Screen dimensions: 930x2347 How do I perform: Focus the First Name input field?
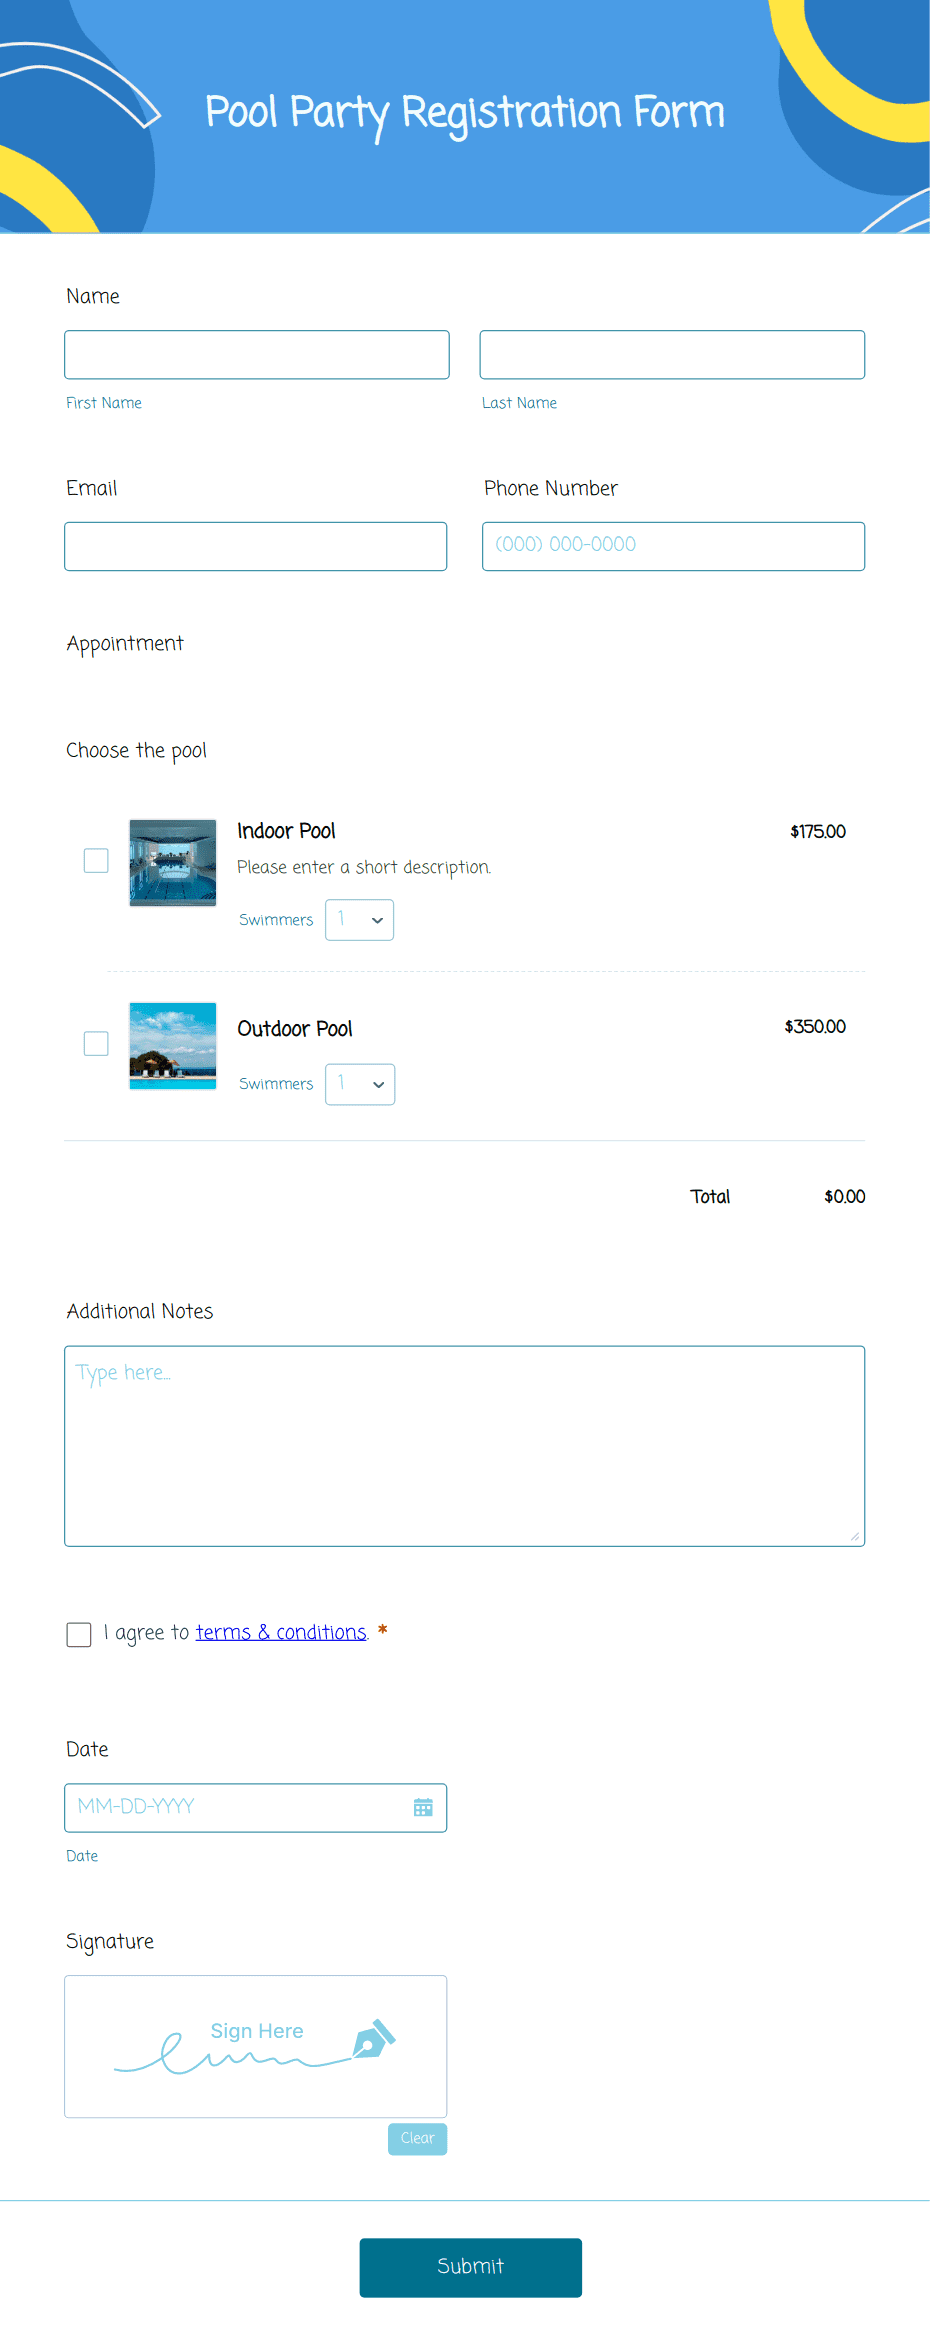click(x=257, y=355)
